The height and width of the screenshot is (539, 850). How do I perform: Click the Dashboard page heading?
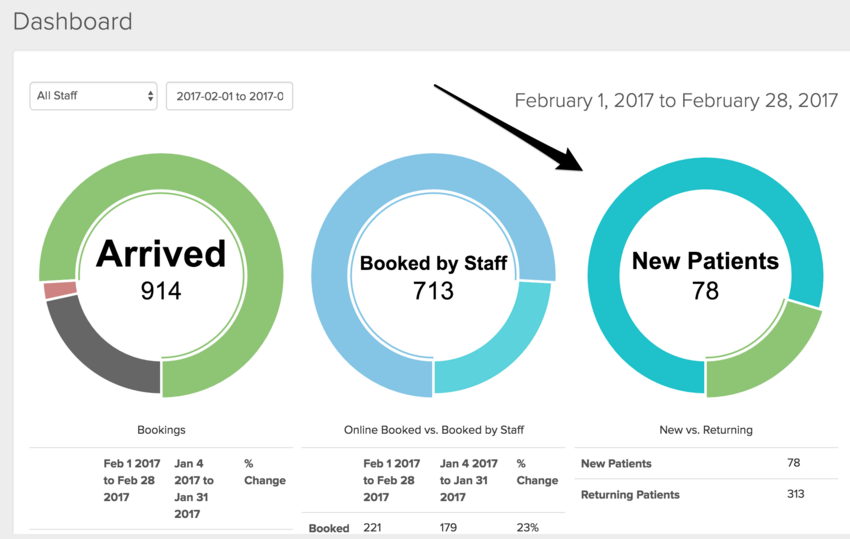(72, 20)
